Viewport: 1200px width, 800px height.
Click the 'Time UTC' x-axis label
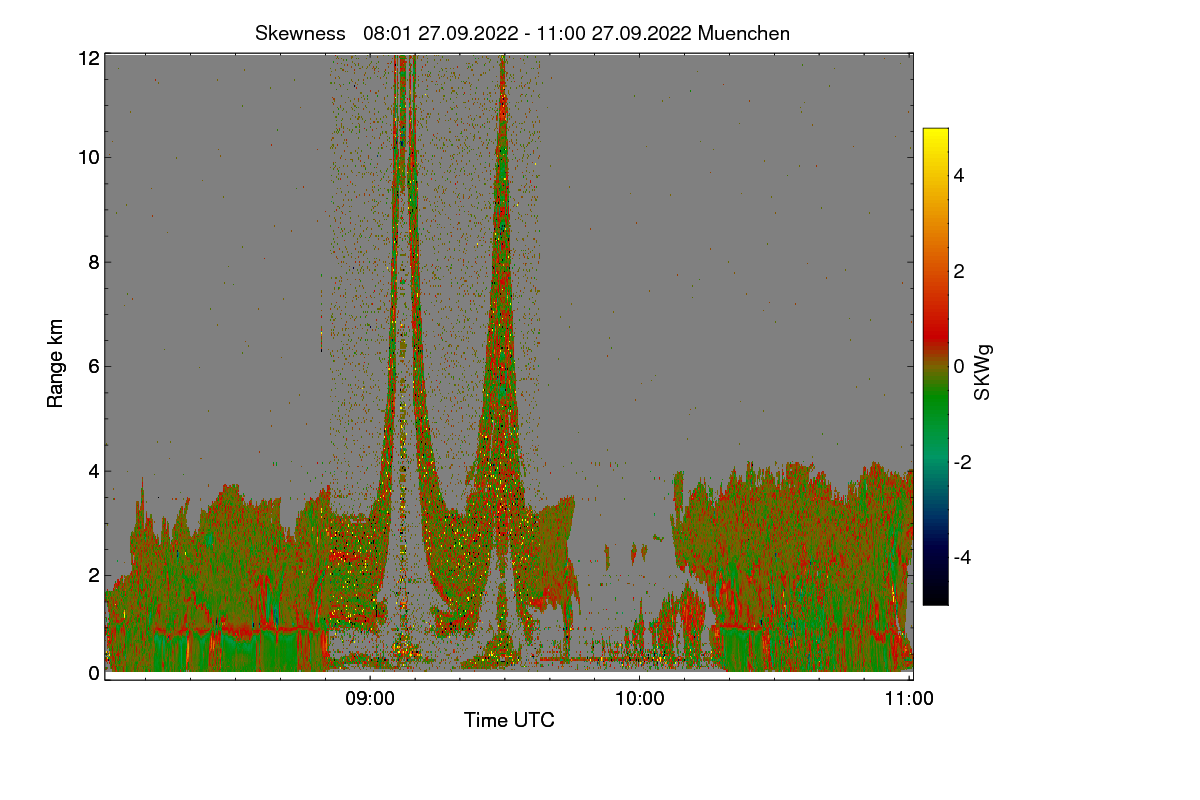[509, 720]
